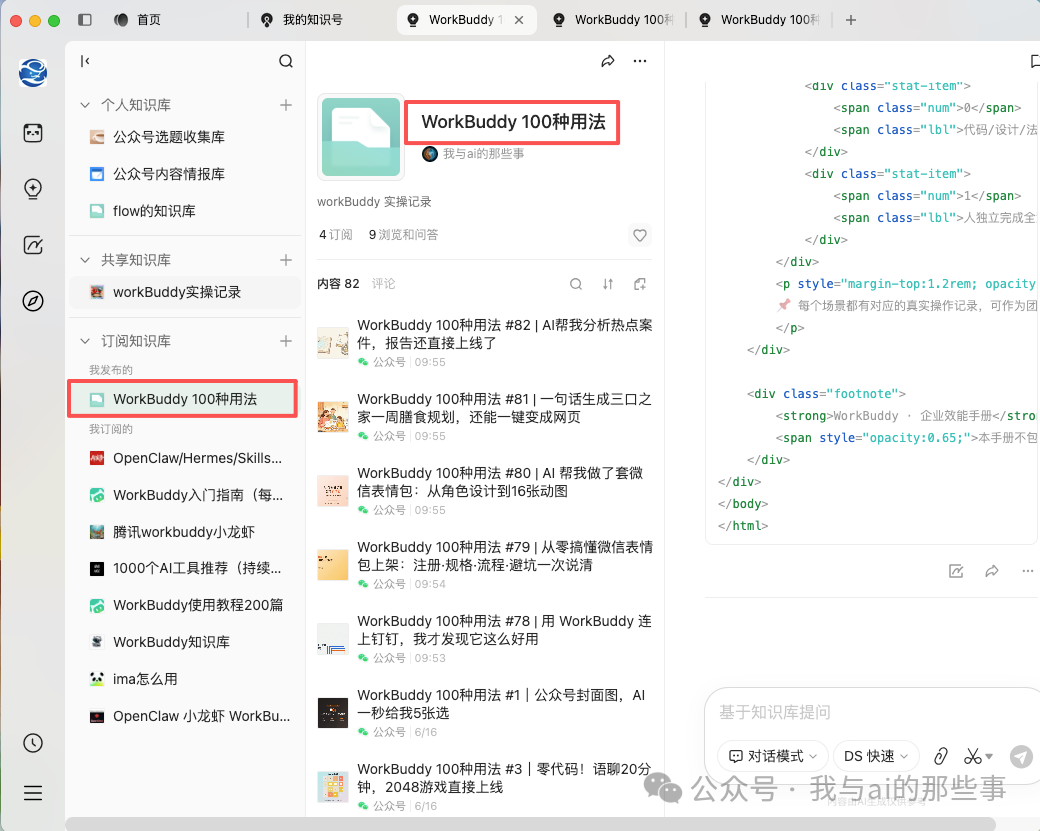Open more options below the code block
Image resolution: width=1040 pixels, height=831 pixels.
tap(1027, 571)
